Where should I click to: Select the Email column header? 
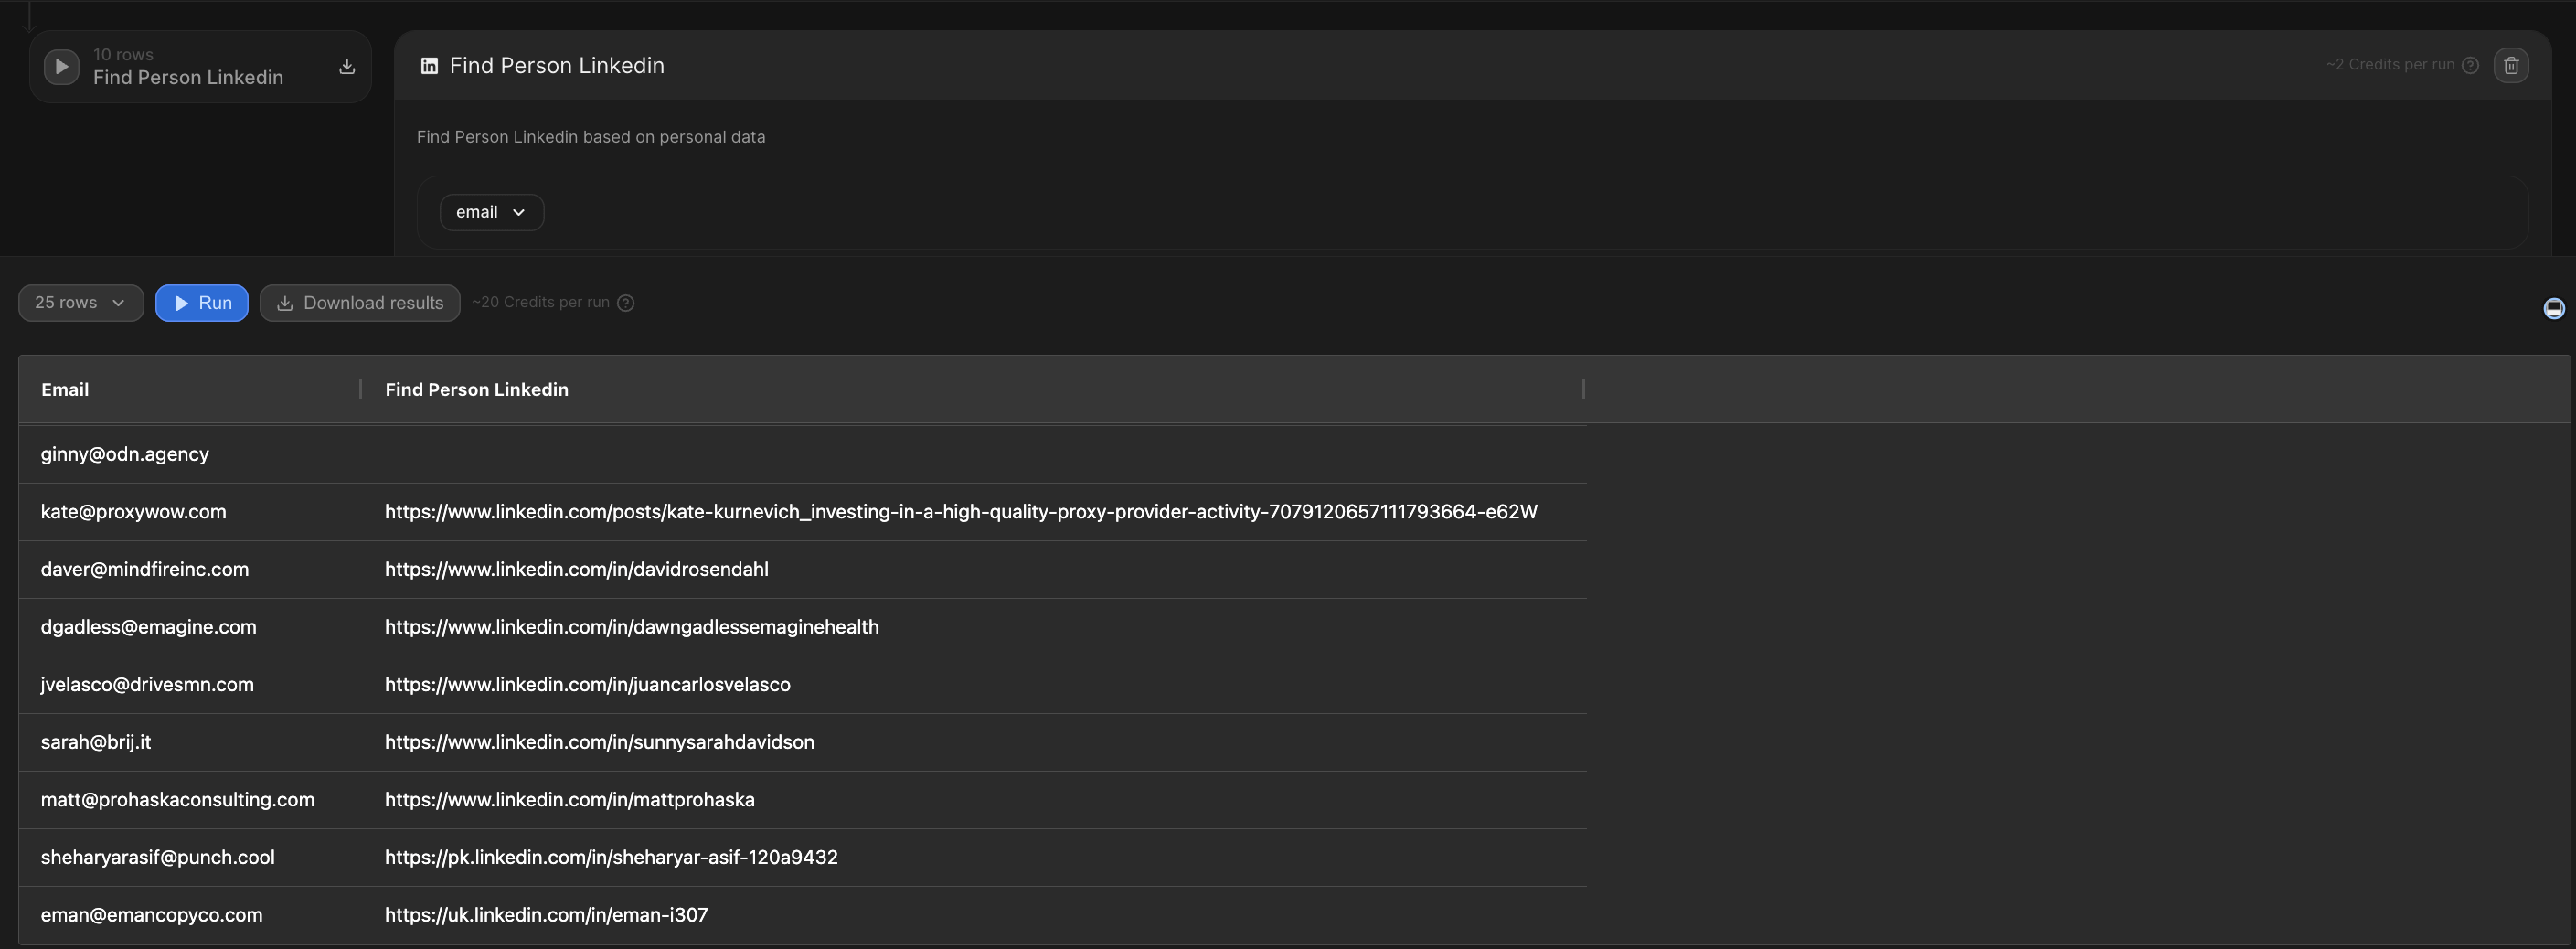tap(190, 389)
